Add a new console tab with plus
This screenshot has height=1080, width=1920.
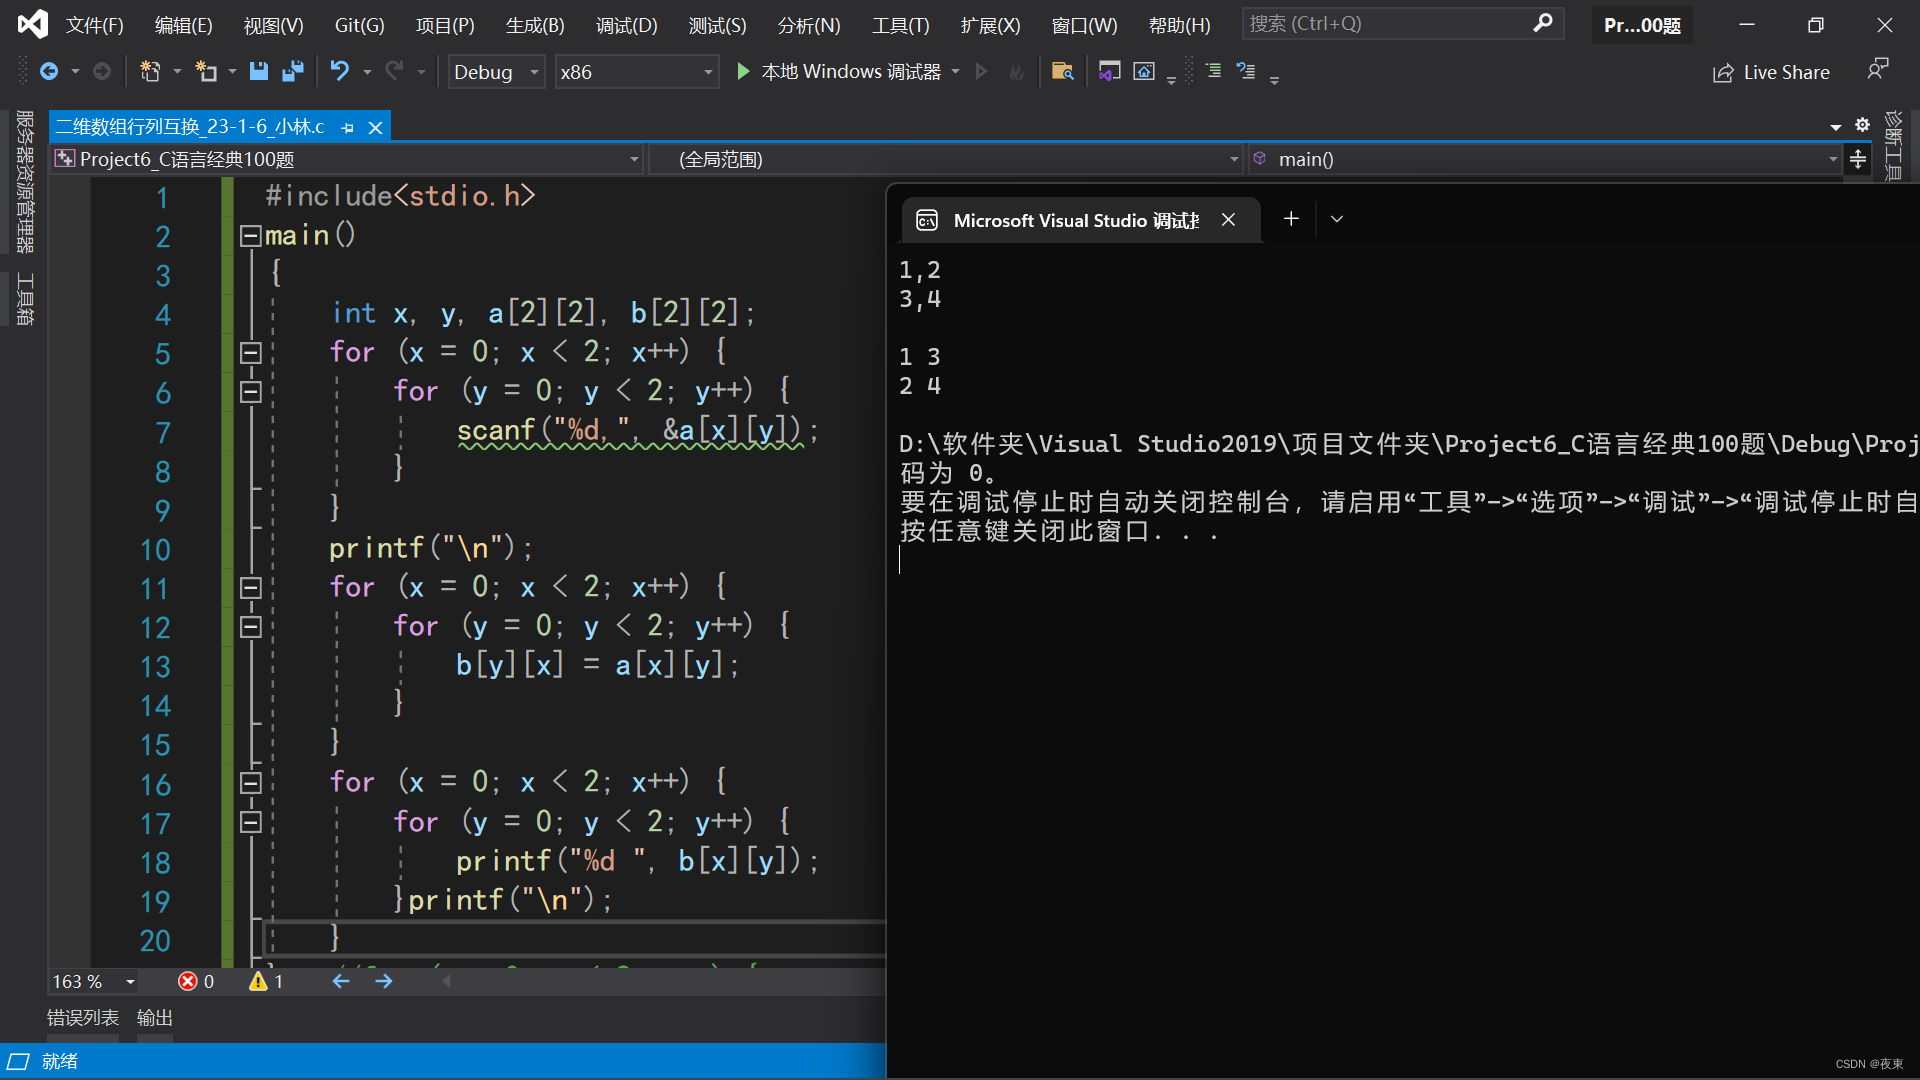coord(1291,219)
